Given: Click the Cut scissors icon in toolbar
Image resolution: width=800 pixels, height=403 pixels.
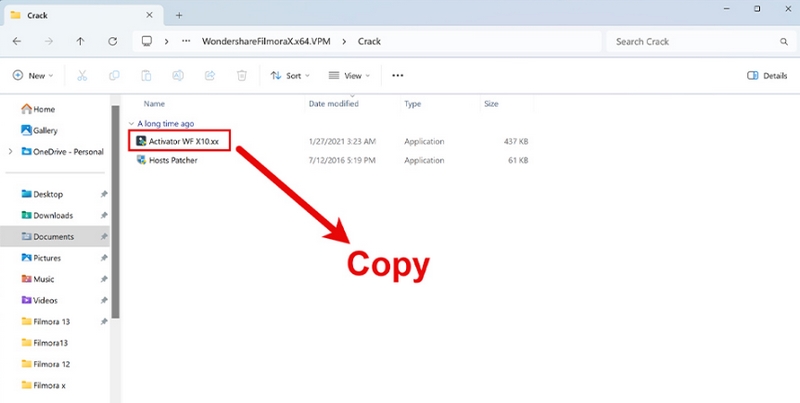Looking at the screenshot, I should point(82,75).
